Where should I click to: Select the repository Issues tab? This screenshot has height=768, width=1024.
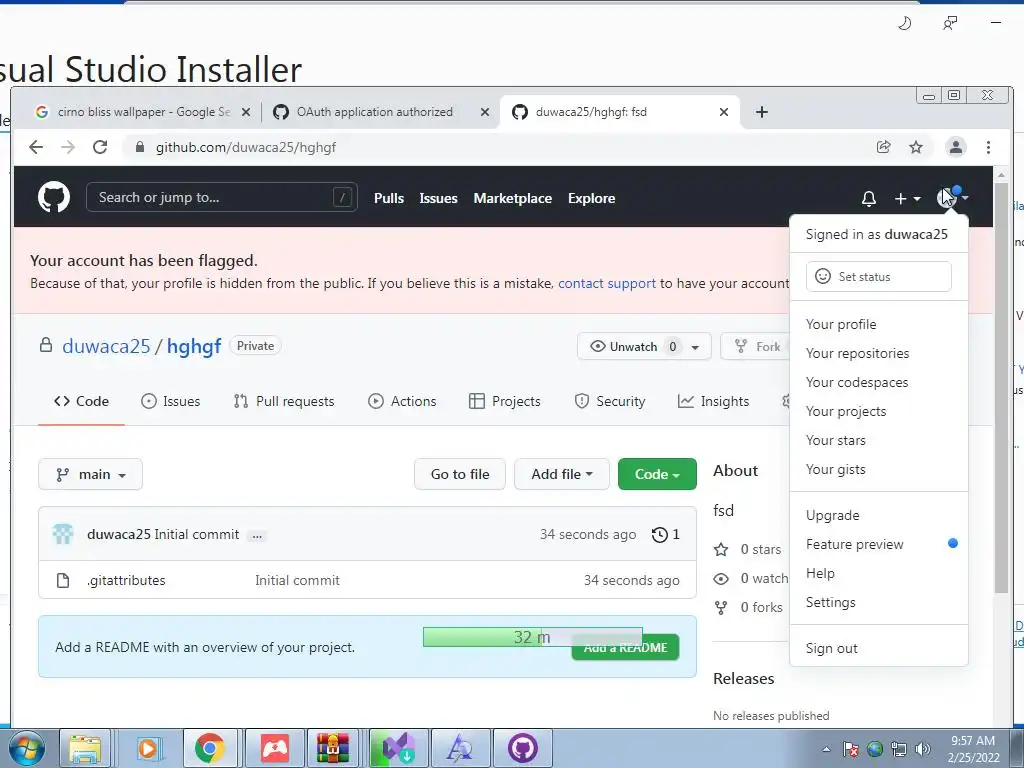point(170,402)
